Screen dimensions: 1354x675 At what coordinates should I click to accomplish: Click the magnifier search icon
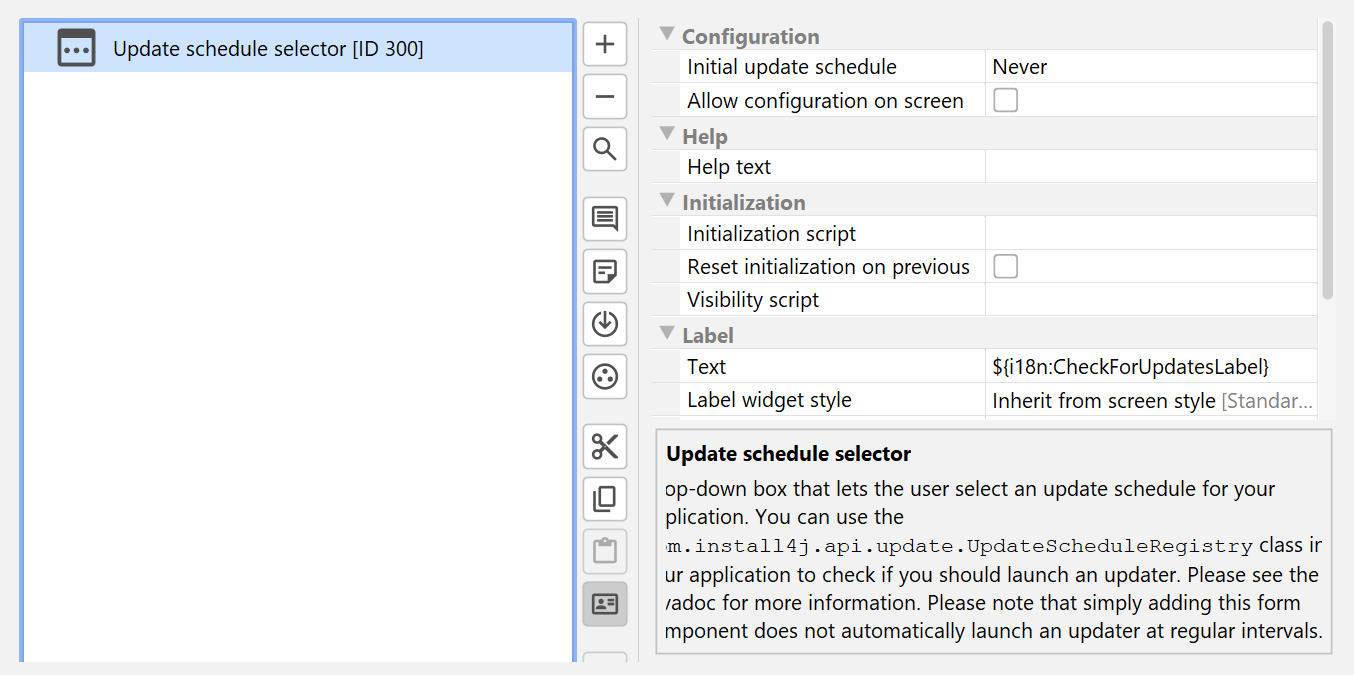605,150
